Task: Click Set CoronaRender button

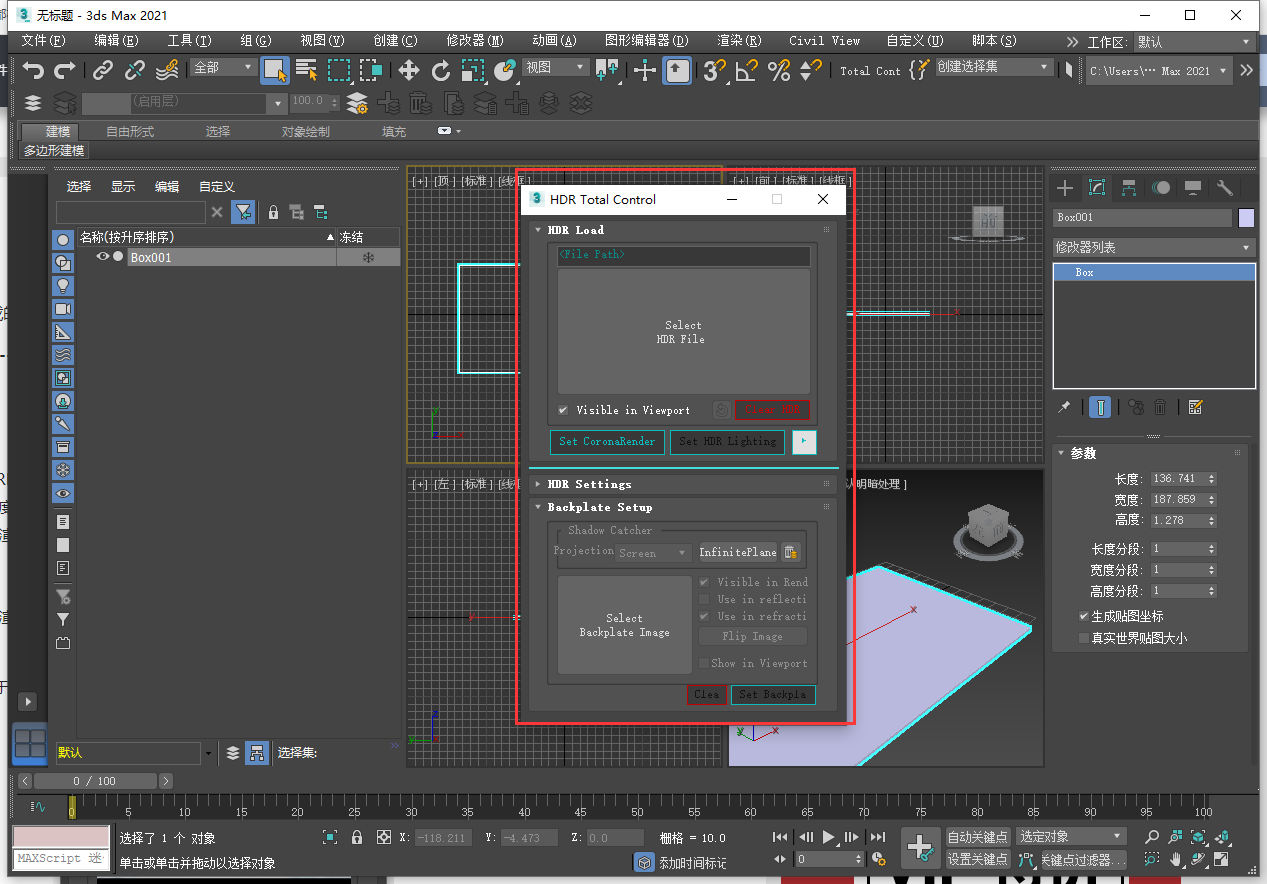Action: coord(607,441)
